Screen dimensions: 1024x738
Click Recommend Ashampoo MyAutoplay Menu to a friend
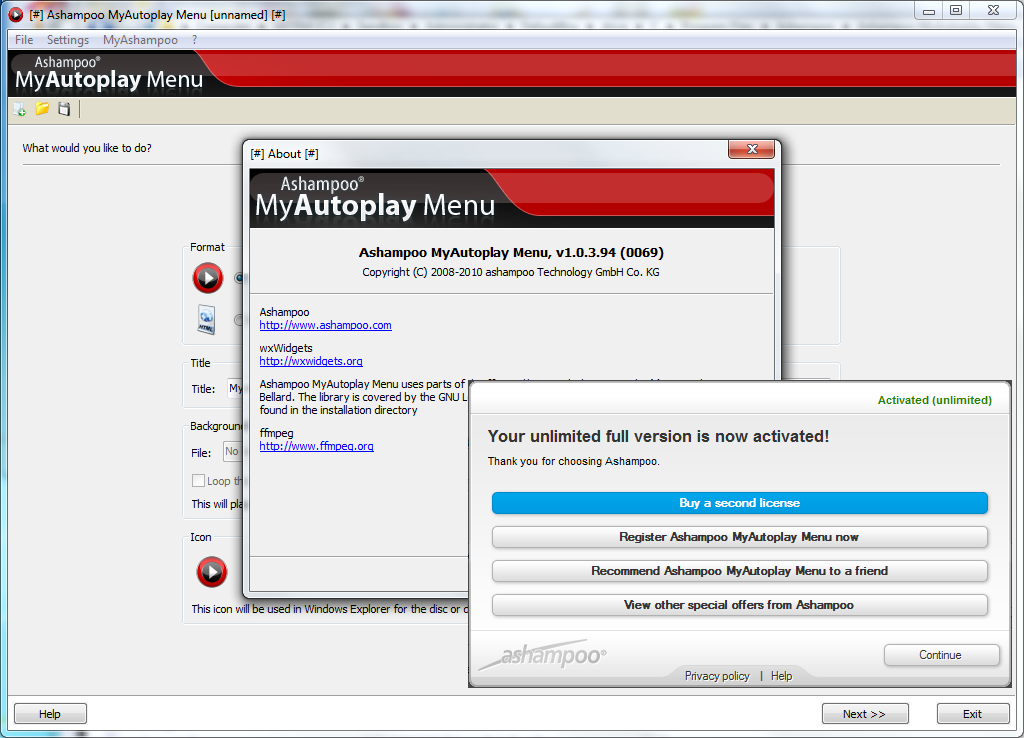click(739, 571)
